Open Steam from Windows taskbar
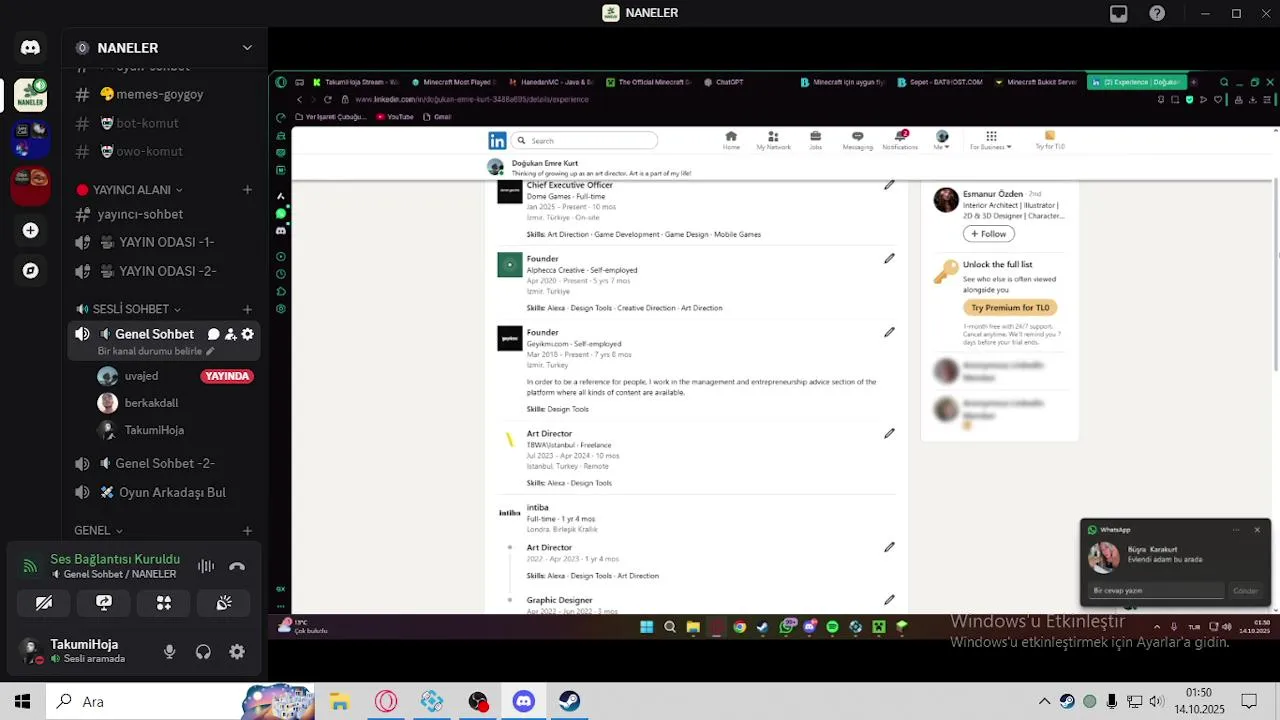This screenshot has width=1280, height=720. [569, 701]
